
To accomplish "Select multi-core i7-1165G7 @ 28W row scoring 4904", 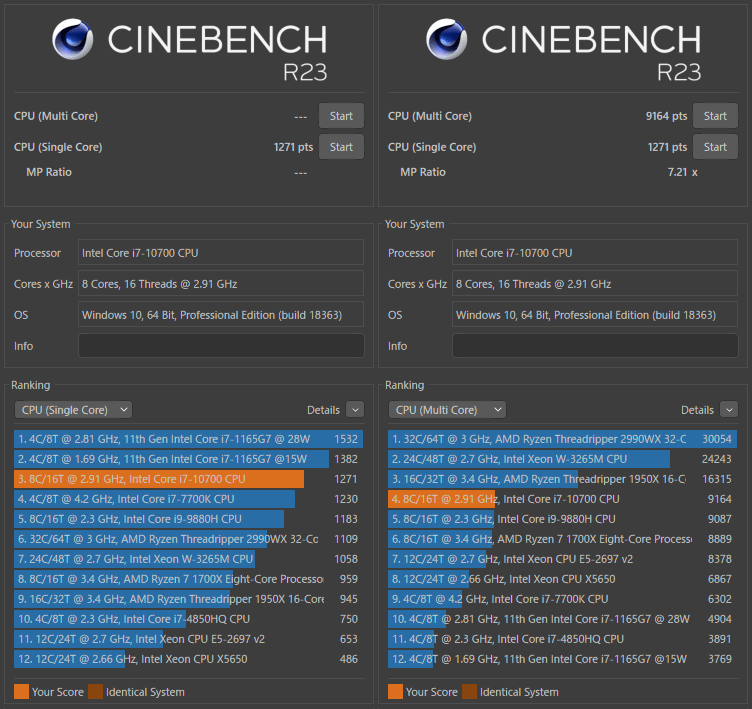I will point(563,619).
